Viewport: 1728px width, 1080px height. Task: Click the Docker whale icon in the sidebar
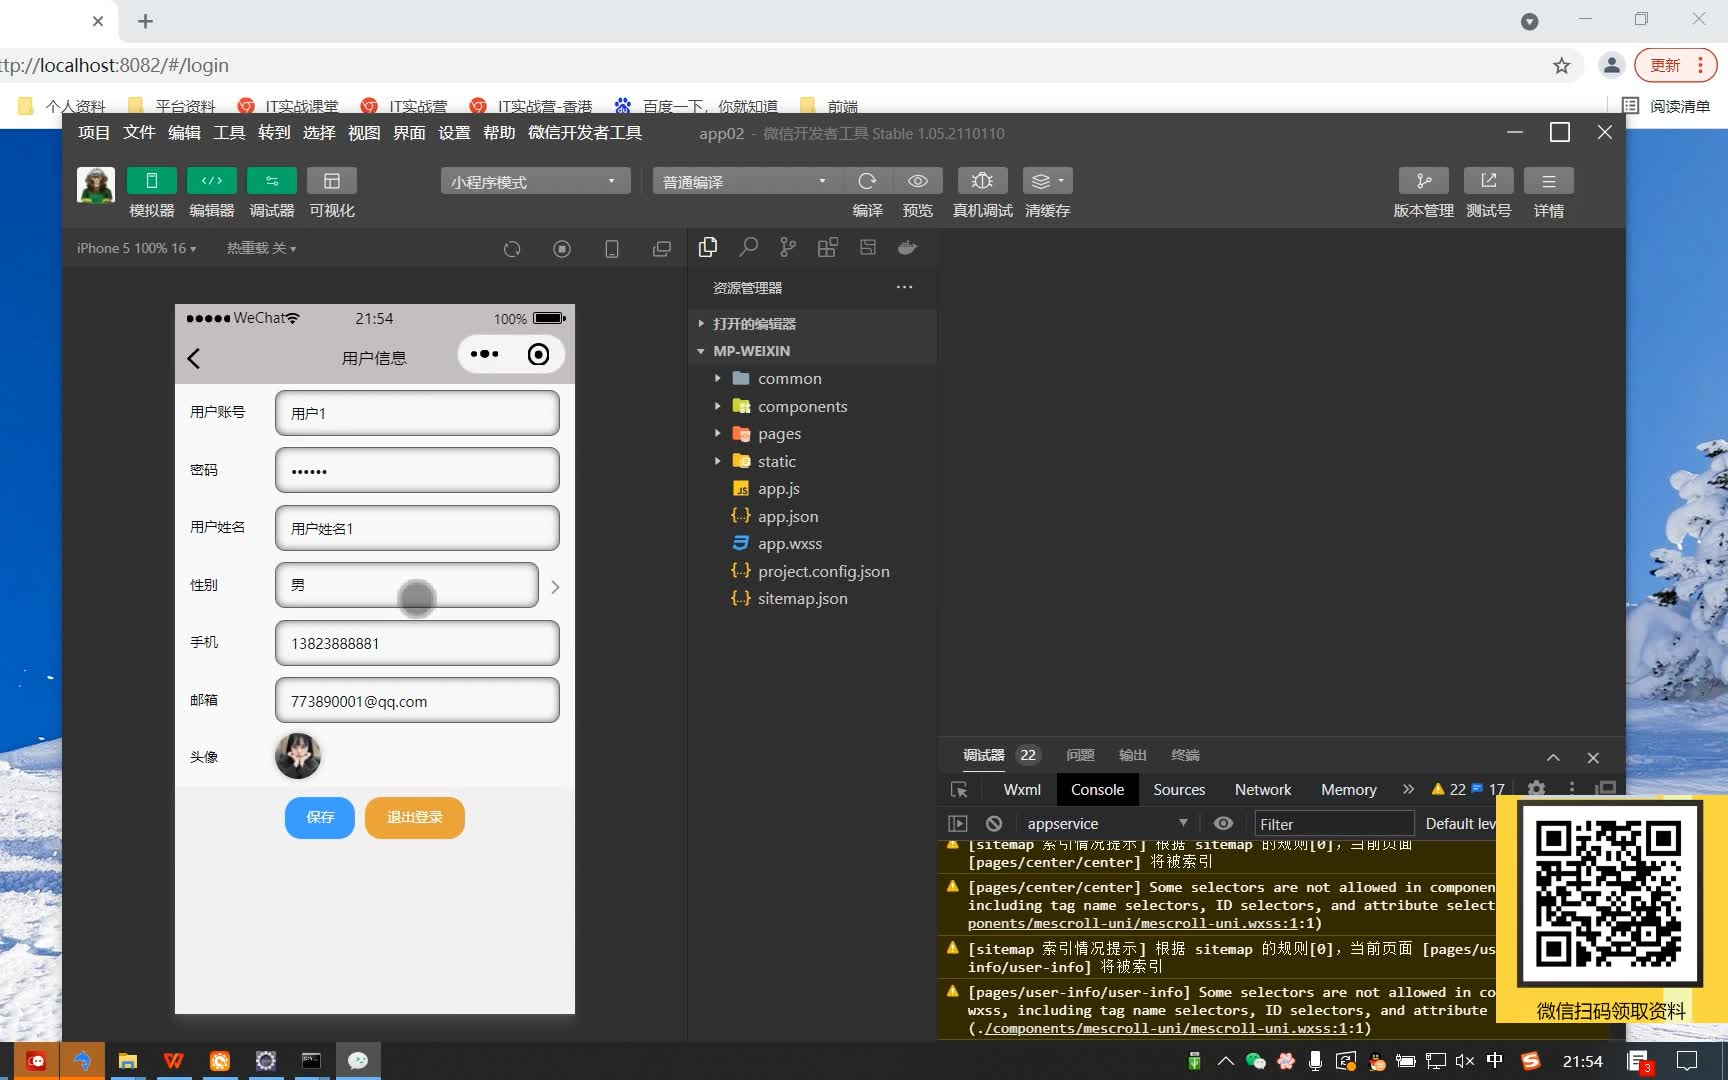[x=907, y=247]
